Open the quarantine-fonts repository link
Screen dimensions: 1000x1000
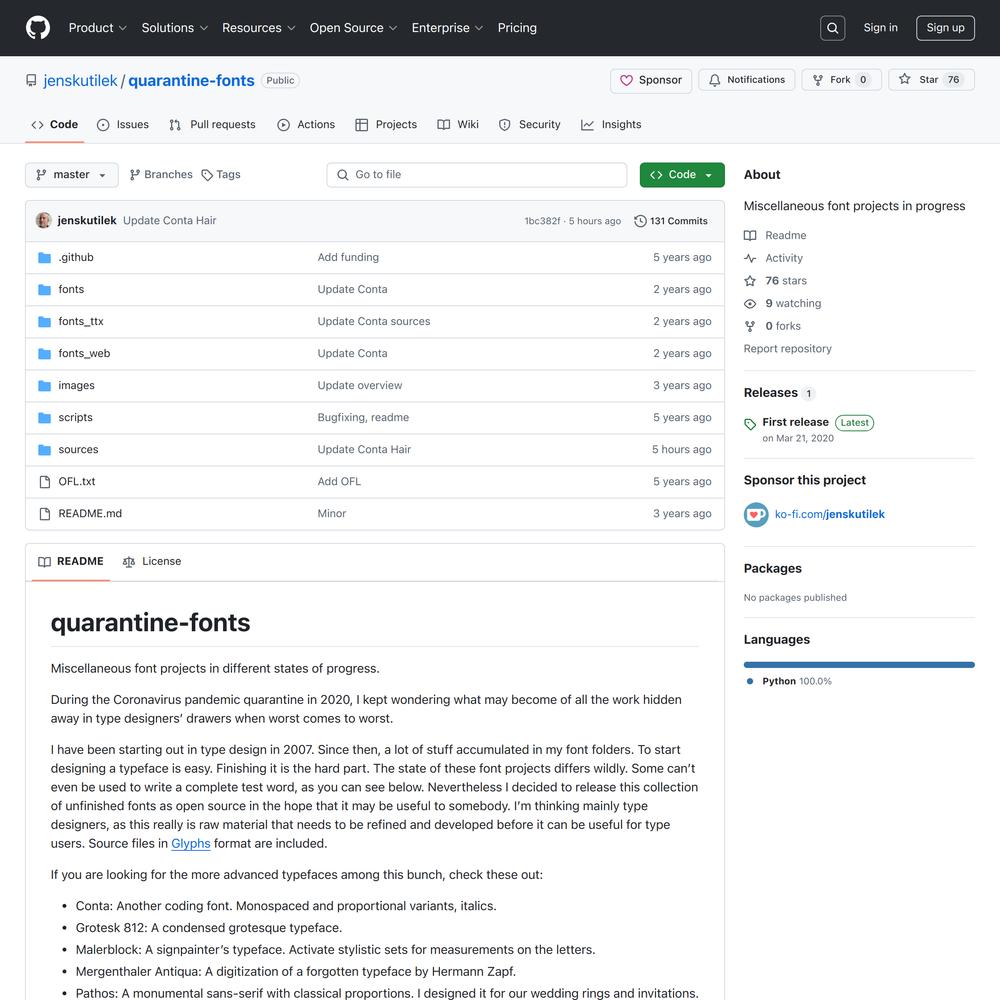point(191,81)
